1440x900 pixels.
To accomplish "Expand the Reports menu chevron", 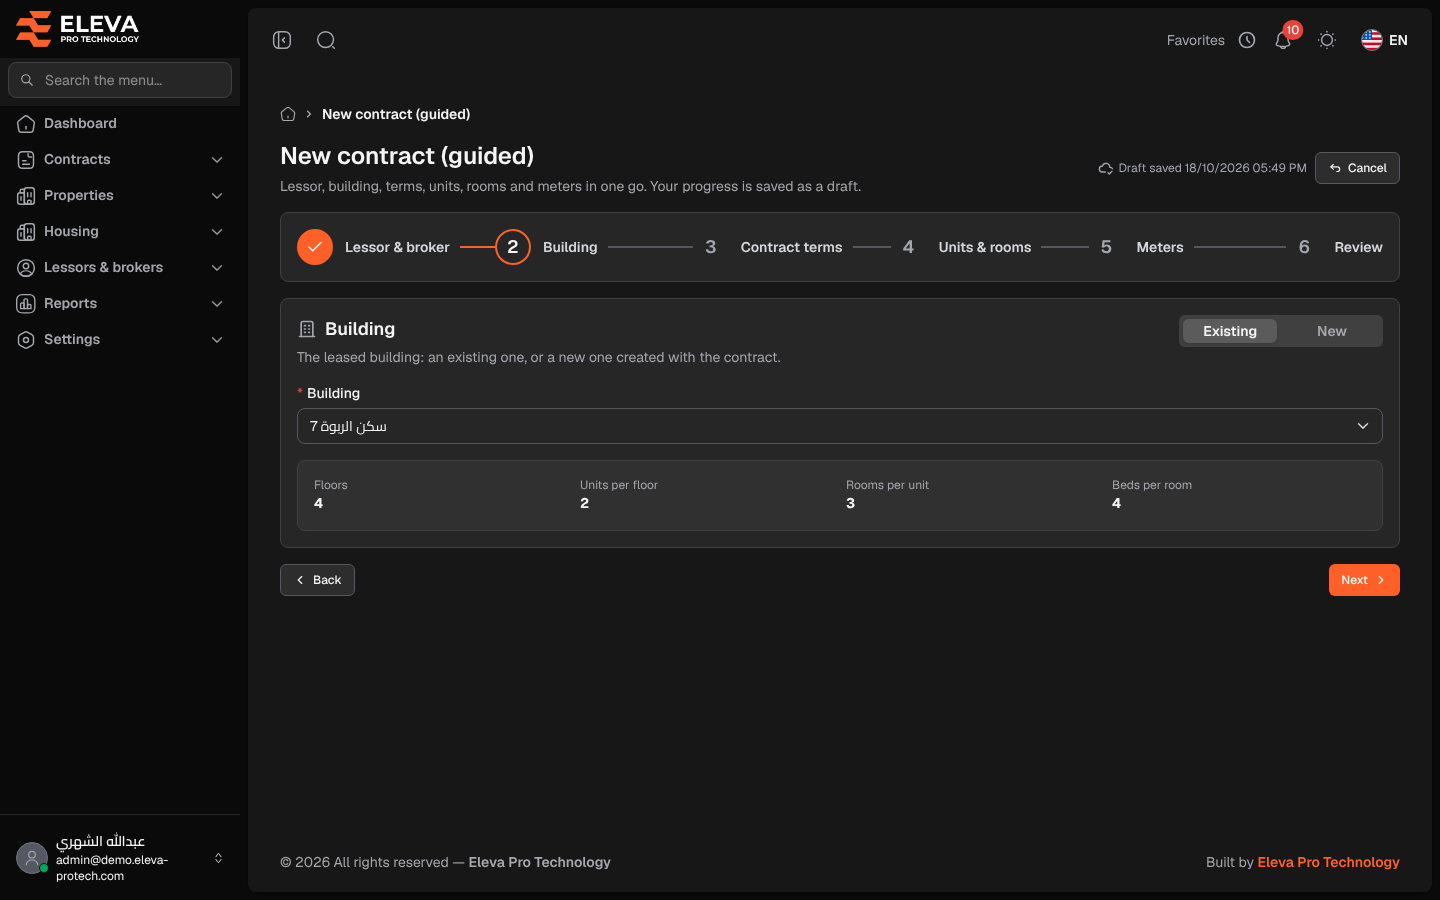I will (217, 304).
